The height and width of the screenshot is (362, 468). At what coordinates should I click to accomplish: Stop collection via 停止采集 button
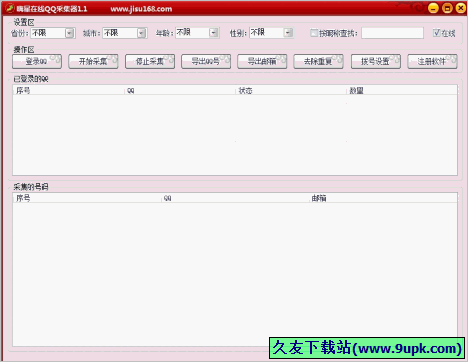coord(150,61)
